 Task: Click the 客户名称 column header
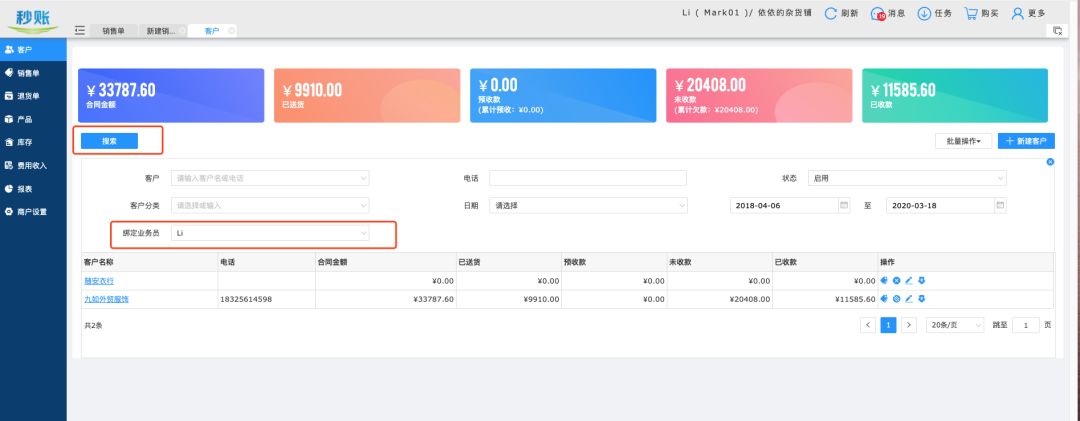click(149, 262)
